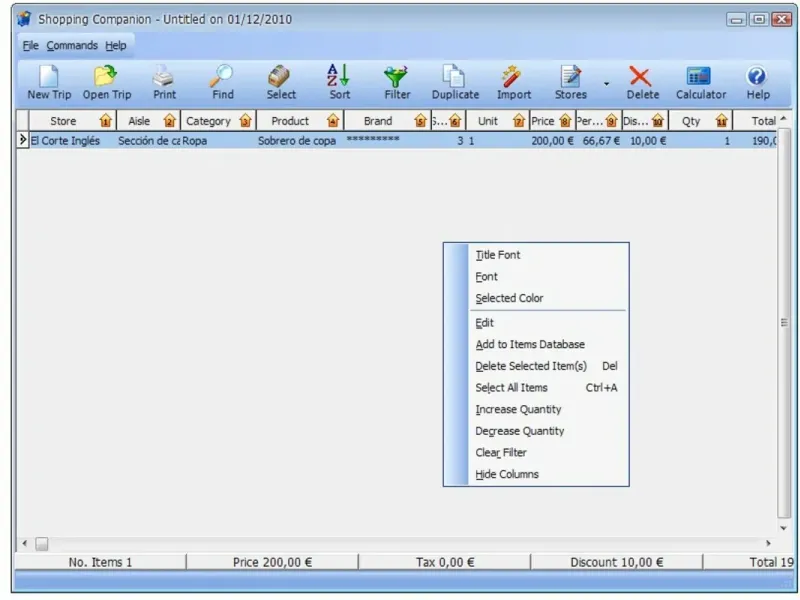Click the vertical scrollbar thumb grip
Viewport: 800px width, 600px height.
[x=784, y=322]
